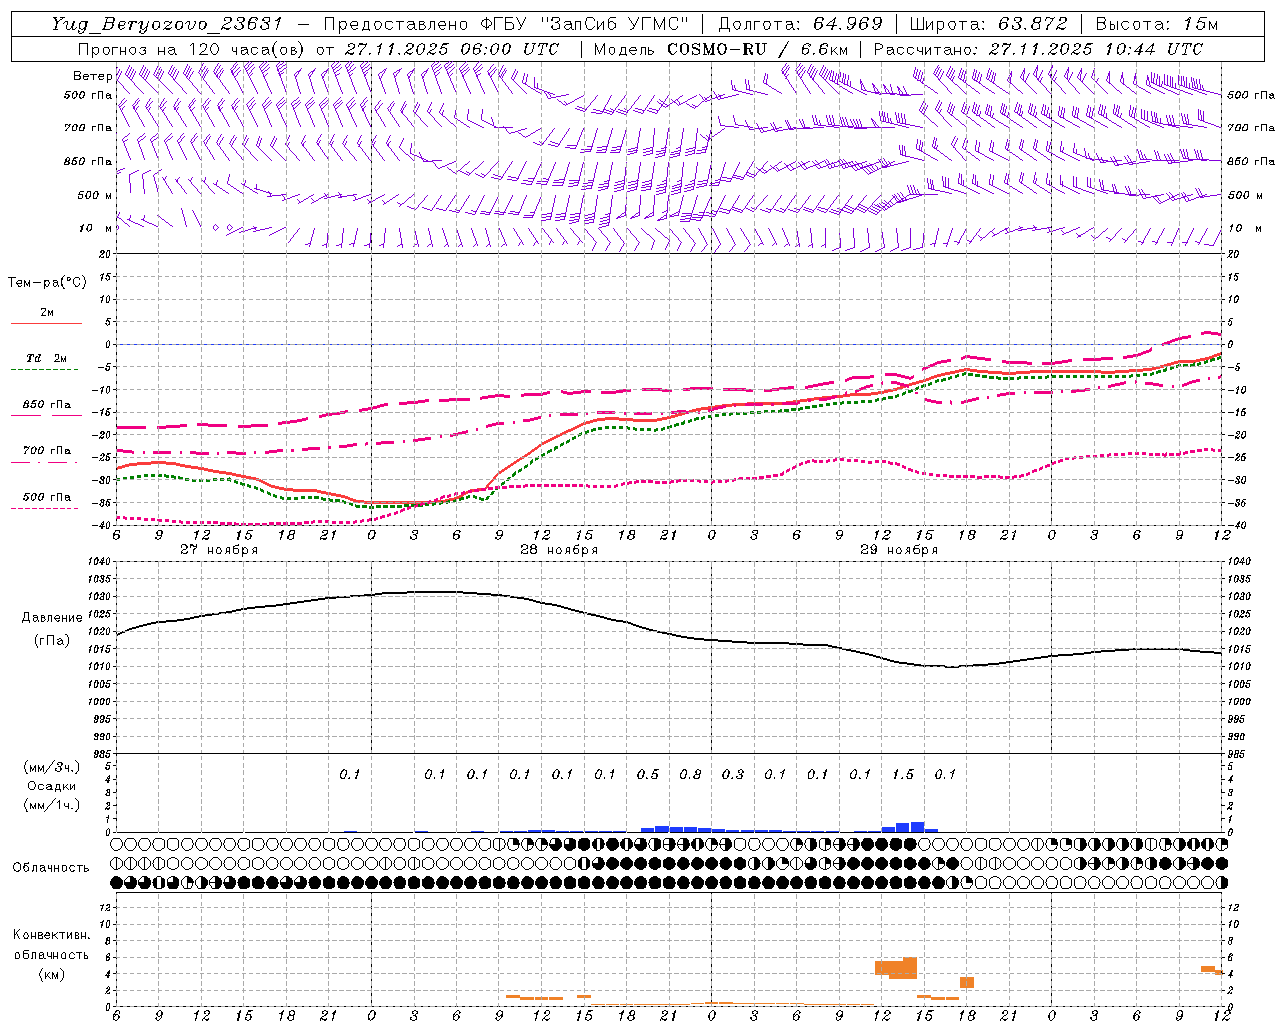Viewport: 1280px width, 1024px height.
Task: Click the Тем-ра(°C) temperature panel label
Action: [47, 283]
